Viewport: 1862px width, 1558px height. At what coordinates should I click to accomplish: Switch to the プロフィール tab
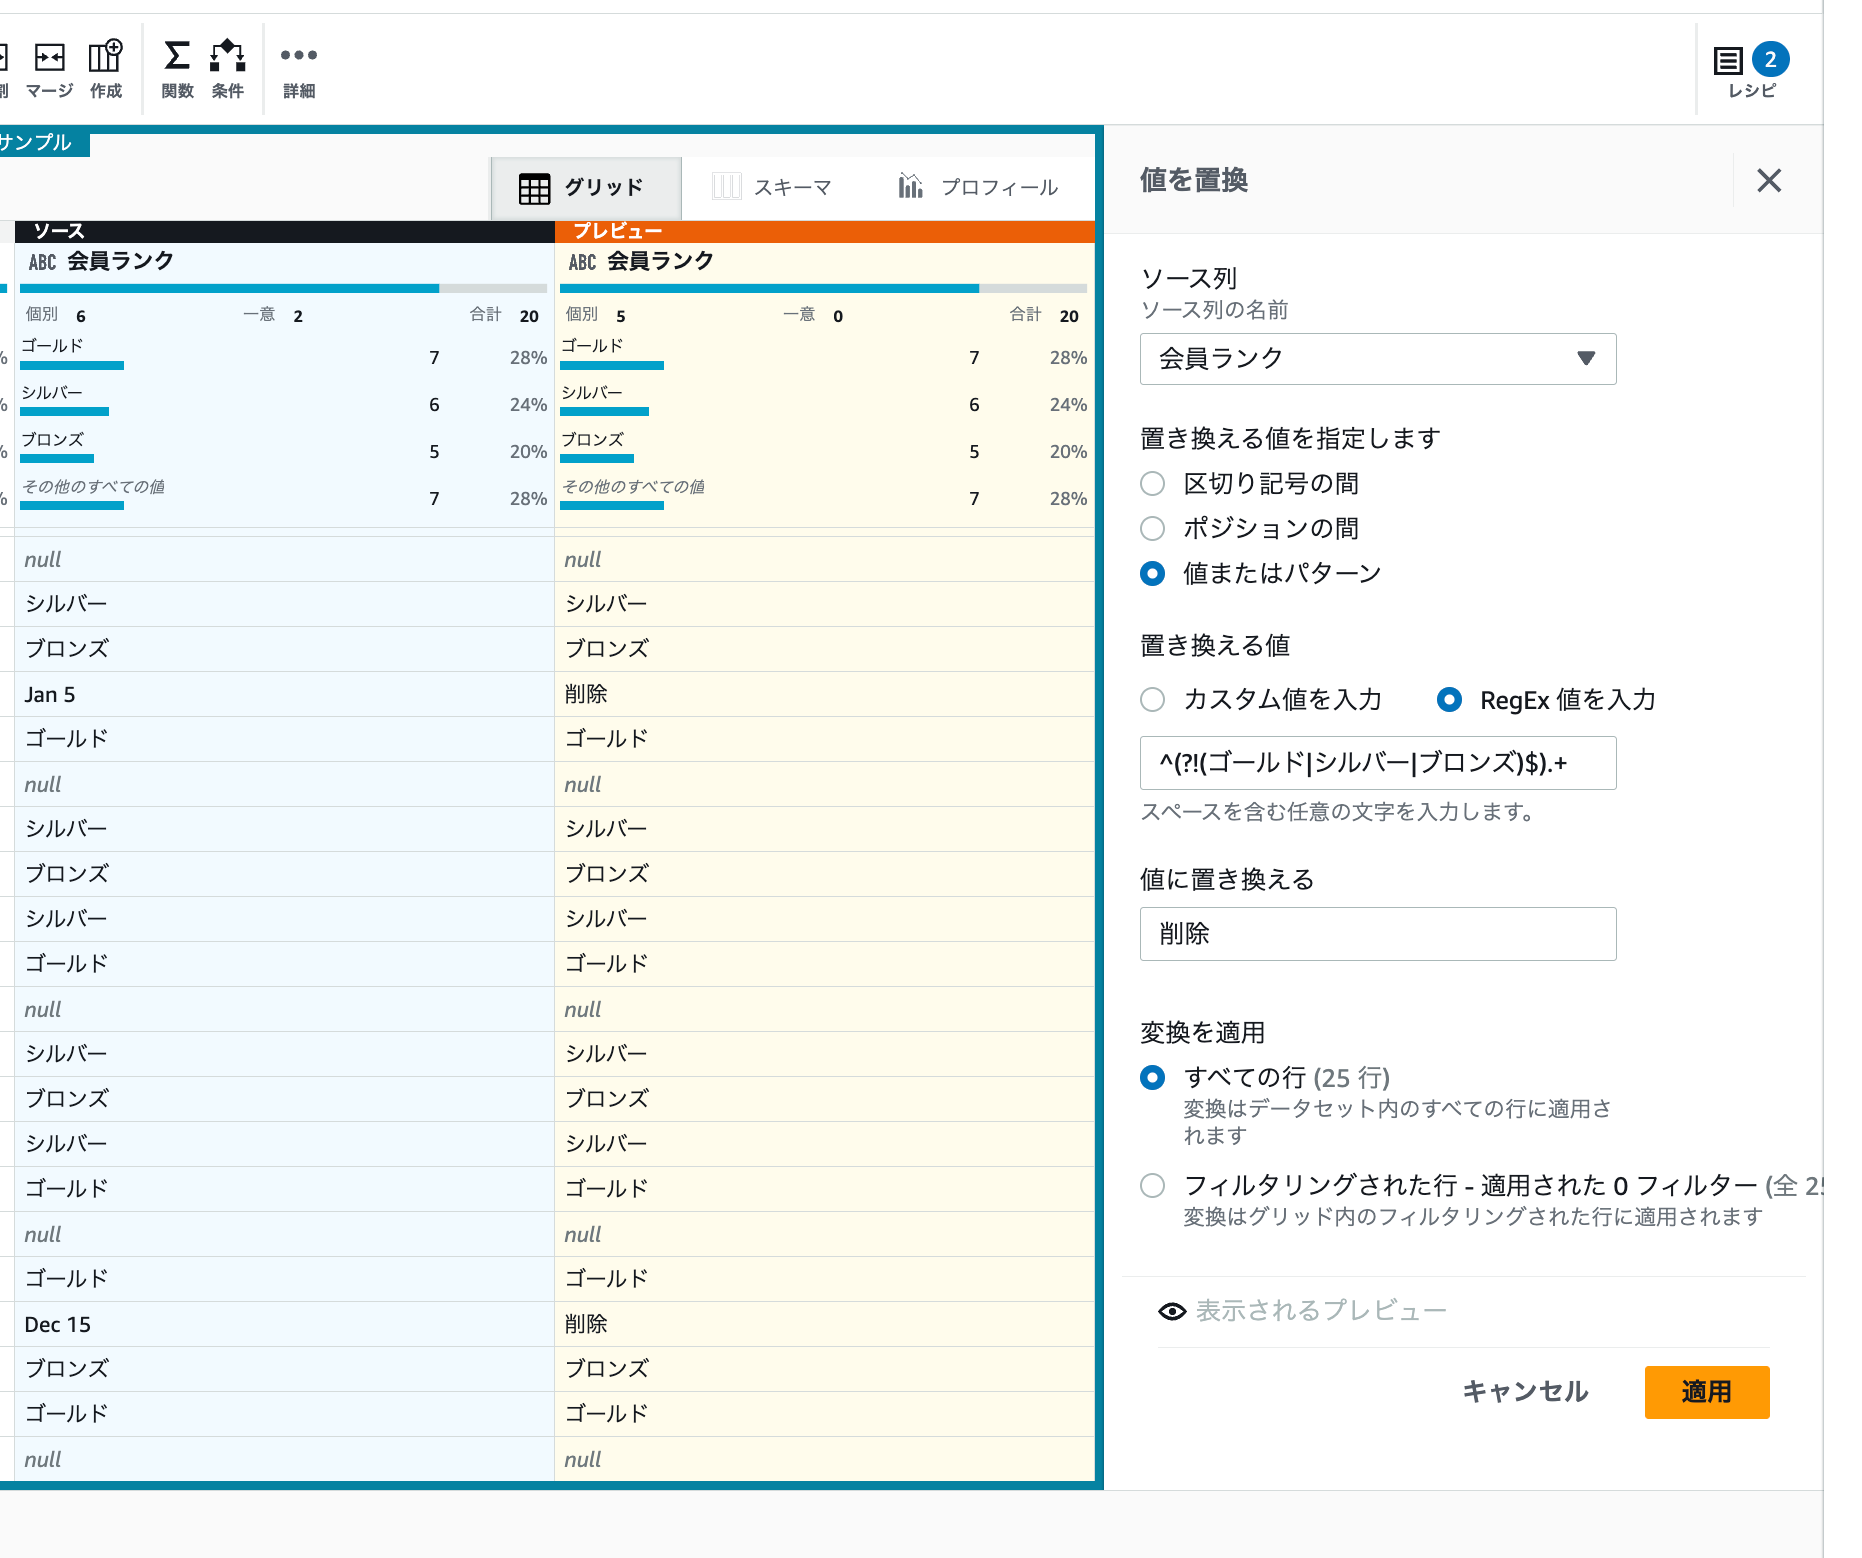pos(979,187)
